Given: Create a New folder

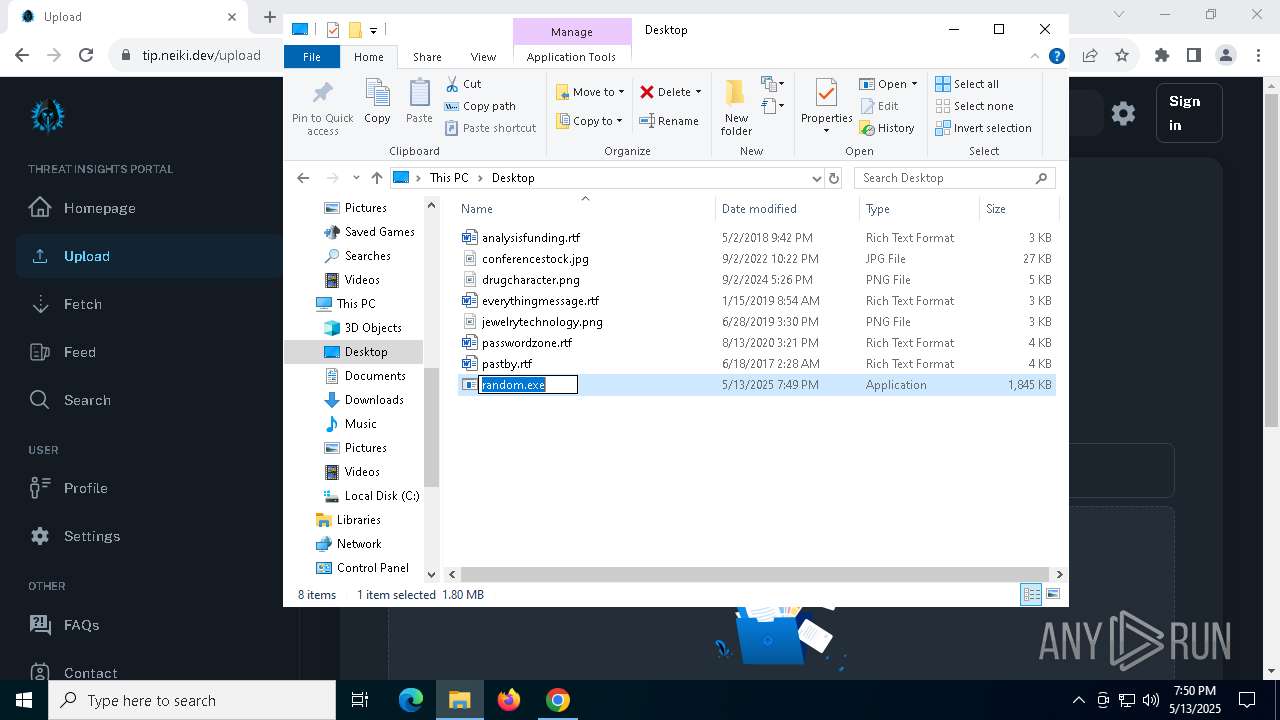Looking at the screenshot, I should coord(736,108).
